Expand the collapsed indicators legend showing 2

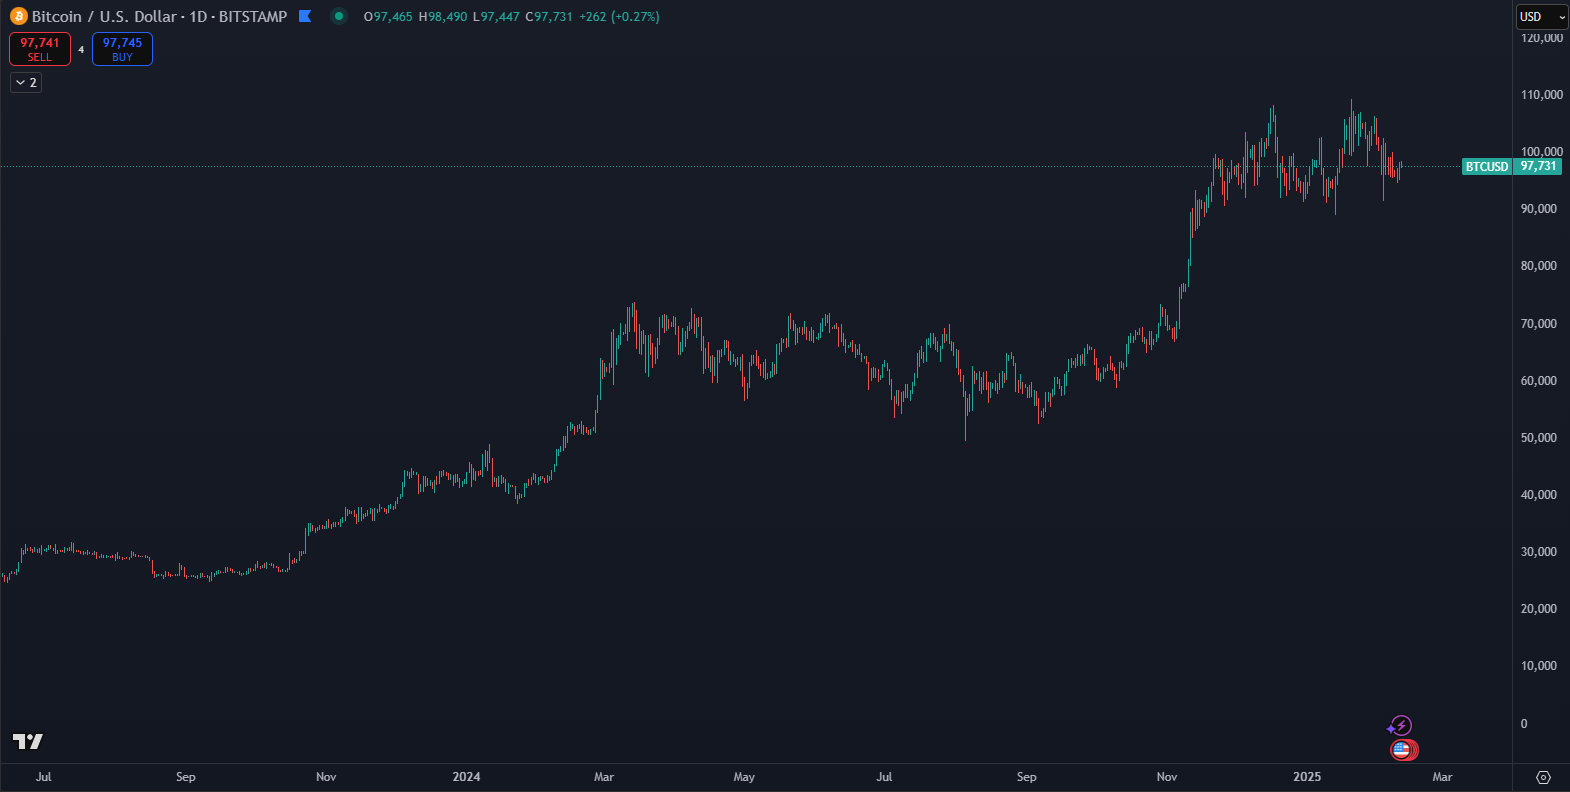coord(26,83)
